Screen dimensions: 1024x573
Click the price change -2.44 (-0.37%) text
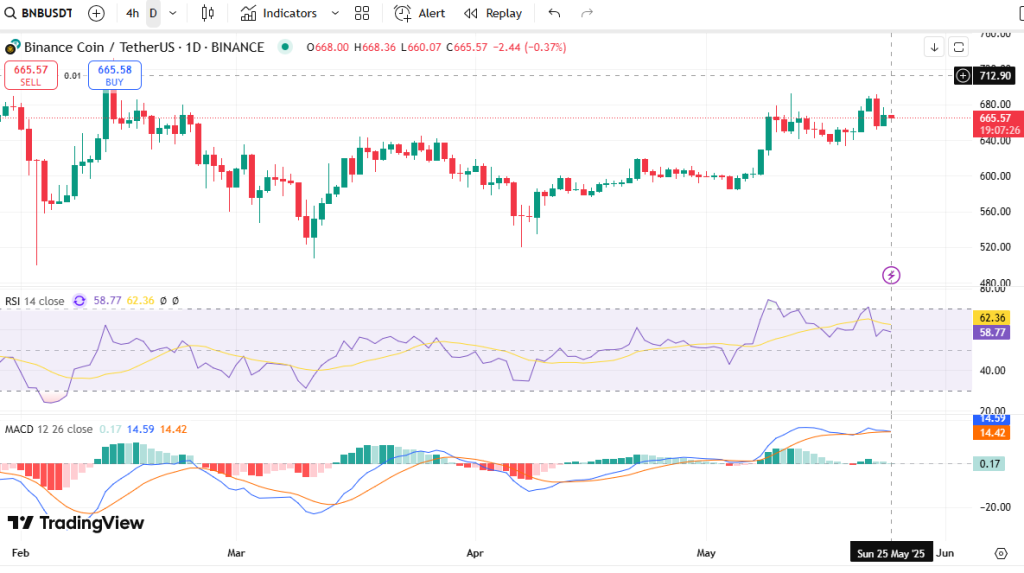(530, 47)
